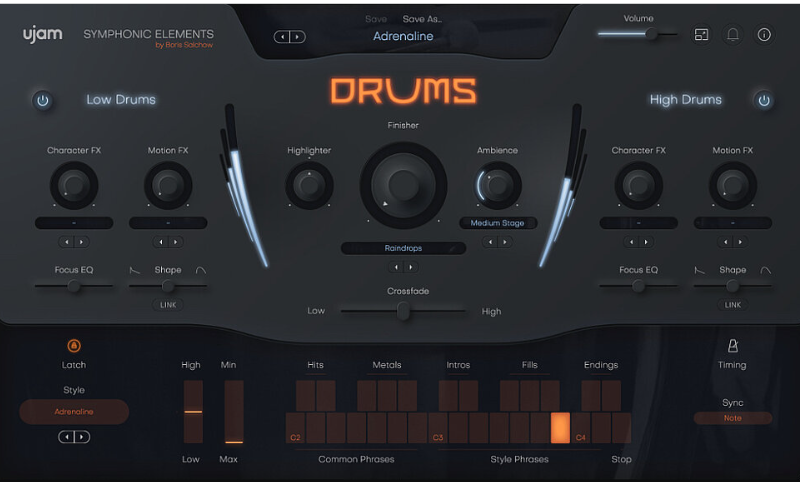Click the Min/Max velocity bar
Image resolution: width=800 pixels, height=482 pixels.
[234, 412]
